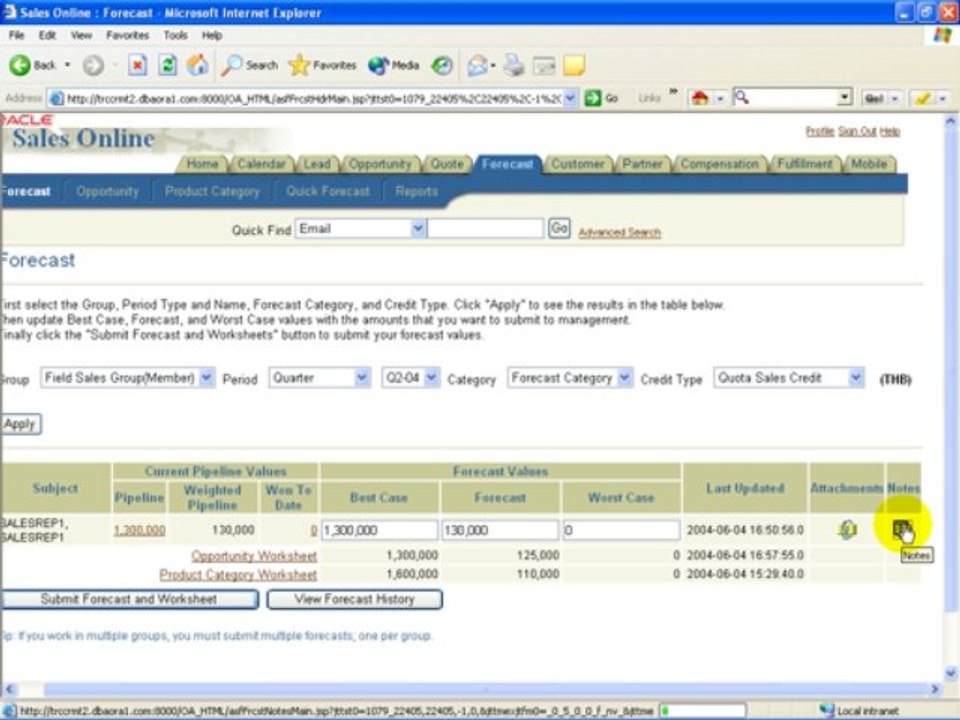Click the red house icon on links bar
960x720 pixels.
[700, 98]
